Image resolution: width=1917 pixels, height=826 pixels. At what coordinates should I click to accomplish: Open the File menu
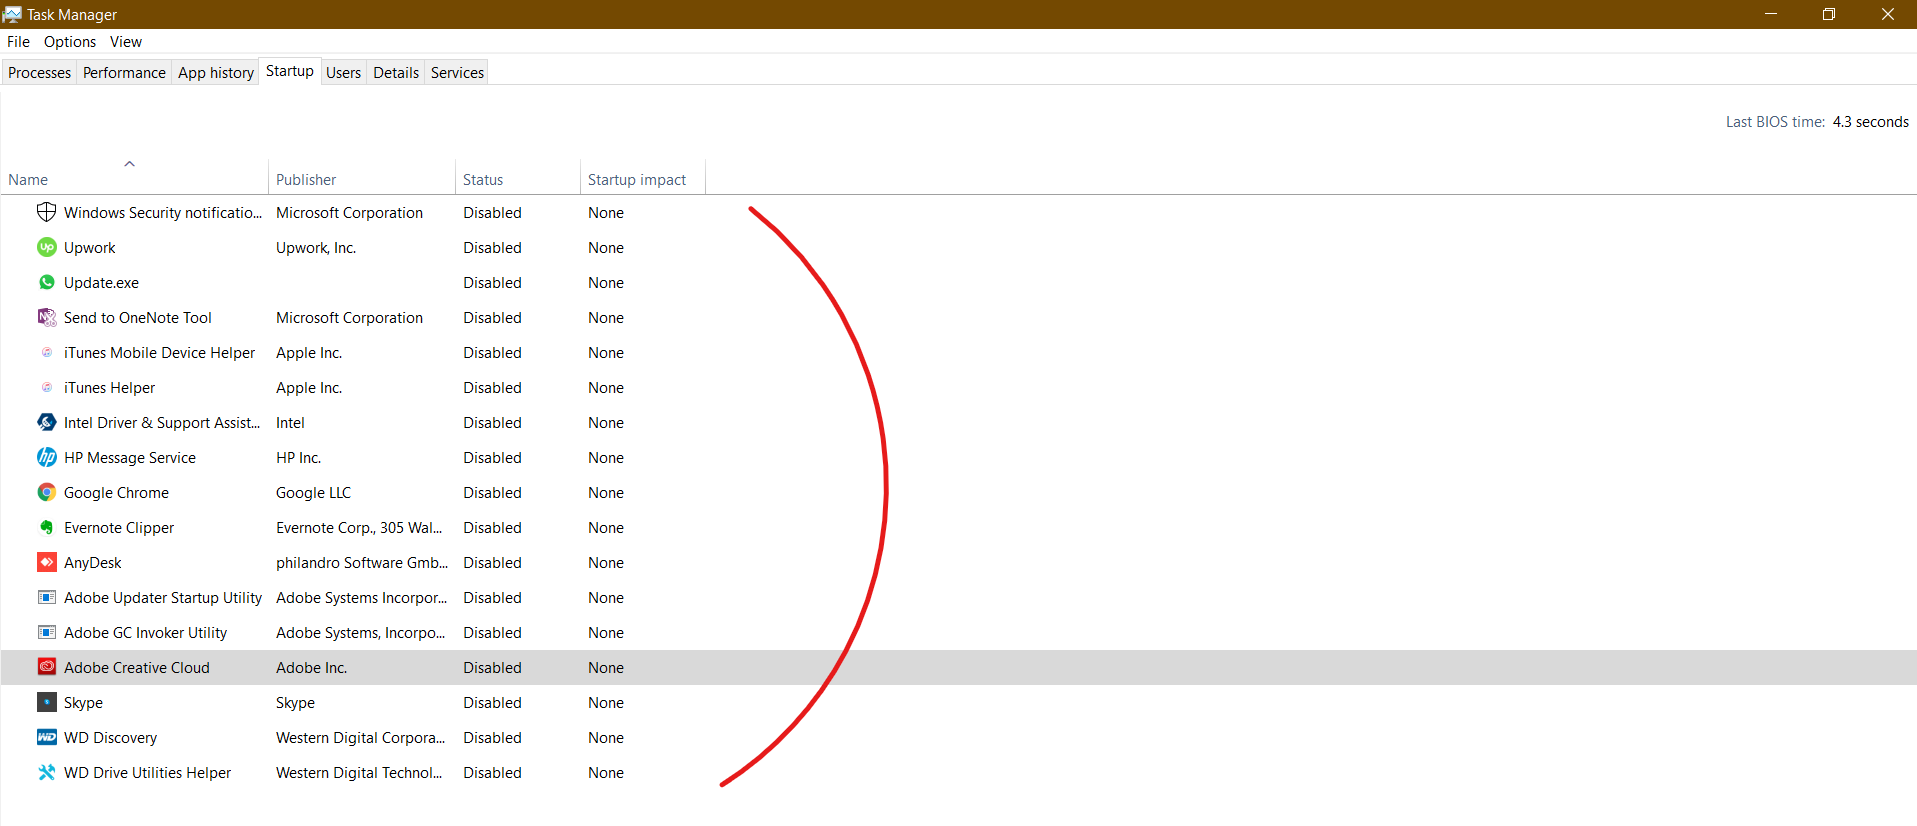tap(18, 41)
